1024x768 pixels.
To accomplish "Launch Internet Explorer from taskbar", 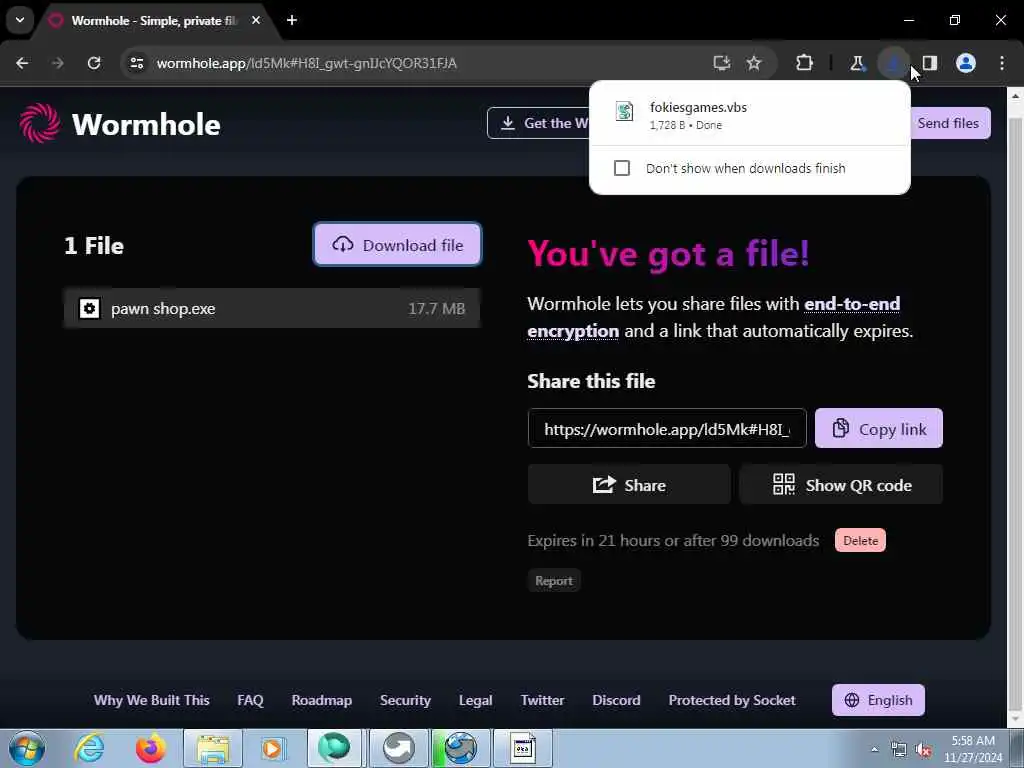I will click(x=88, y=748).
